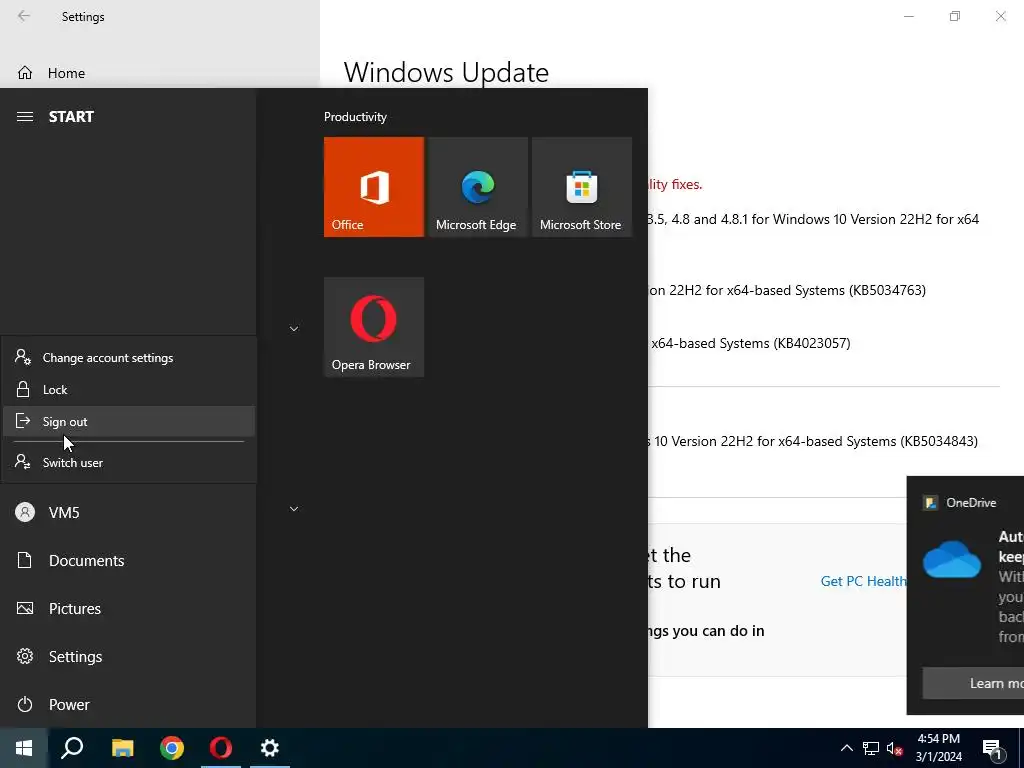Viewport: 1024px width, 768px height.
Task: Launch Opera Browser tile
Action: [374, 327]
